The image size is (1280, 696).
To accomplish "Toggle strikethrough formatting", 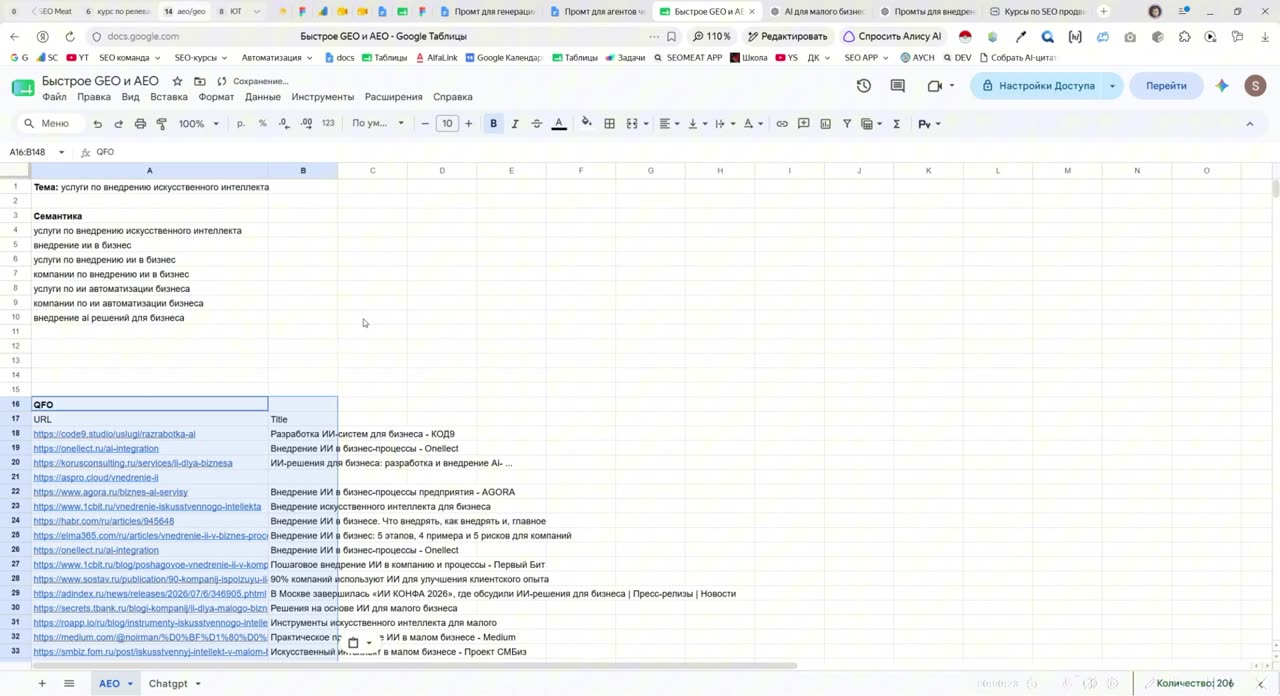I will (537, 124).
